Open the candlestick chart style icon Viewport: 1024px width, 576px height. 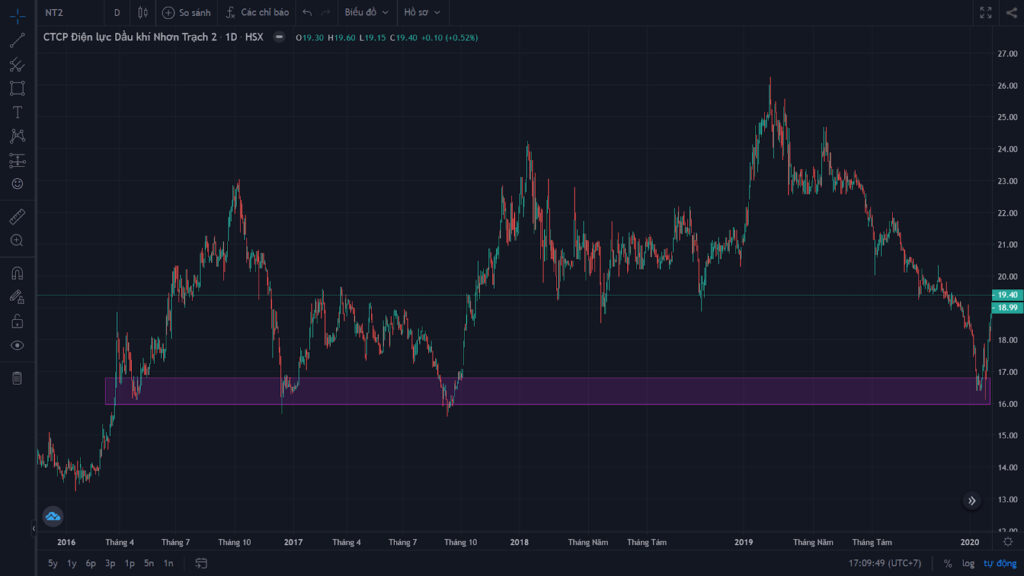click(142, 12)
